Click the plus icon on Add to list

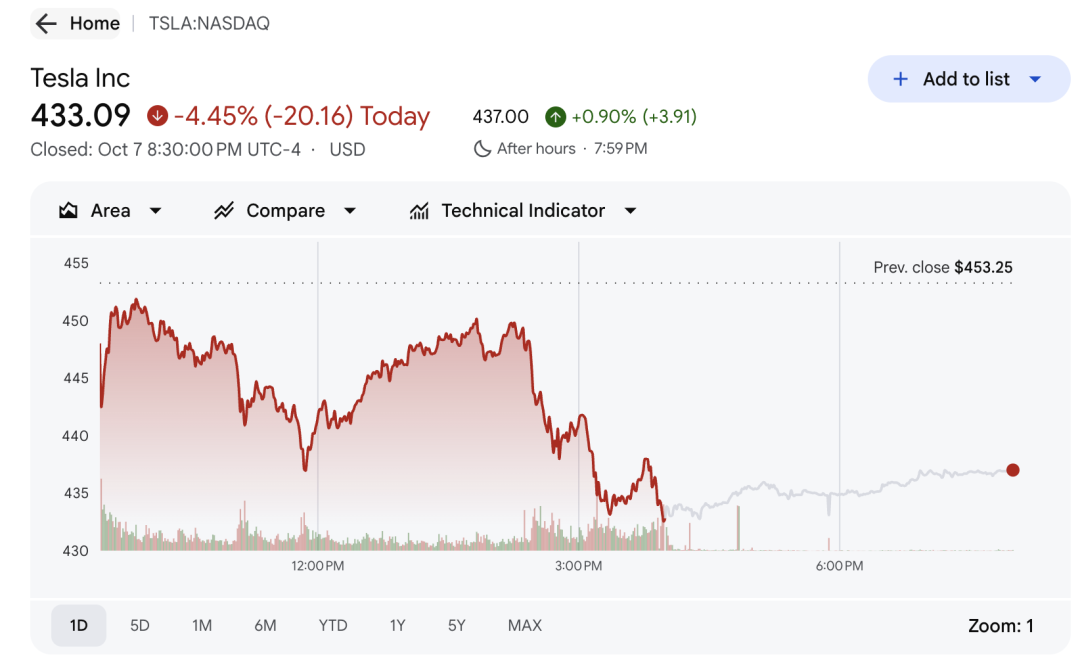(900, 79)
